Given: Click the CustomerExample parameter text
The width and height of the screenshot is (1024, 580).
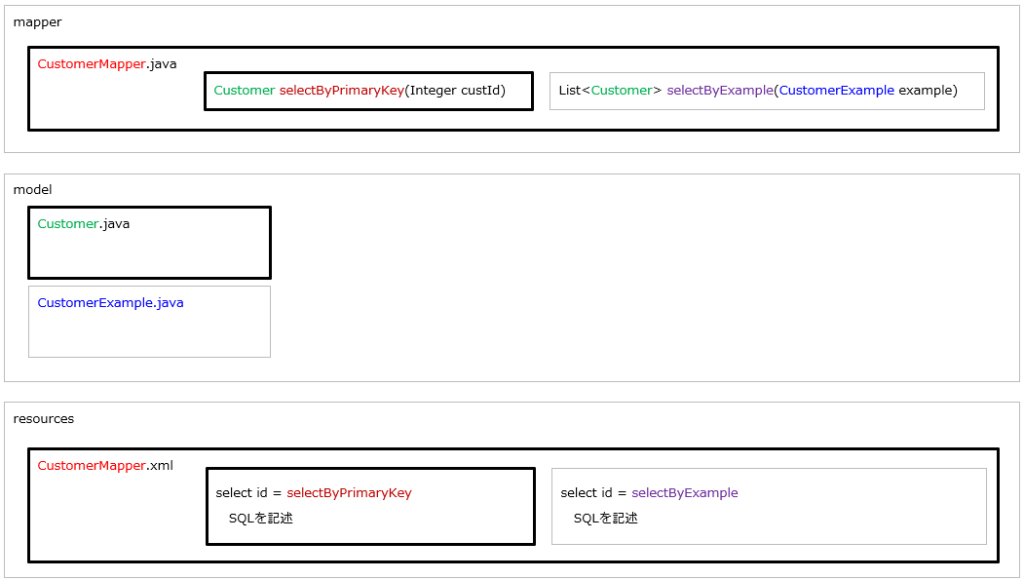Looking at the screenshot, I should click(x=836, y=90).
